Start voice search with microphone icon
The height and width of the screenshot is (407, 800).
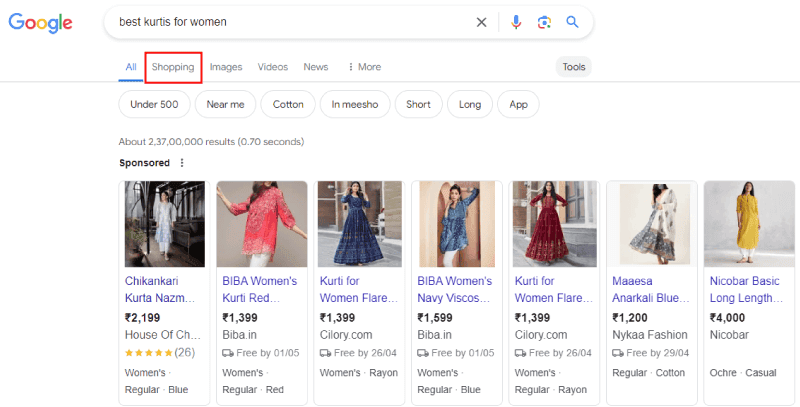516,22
